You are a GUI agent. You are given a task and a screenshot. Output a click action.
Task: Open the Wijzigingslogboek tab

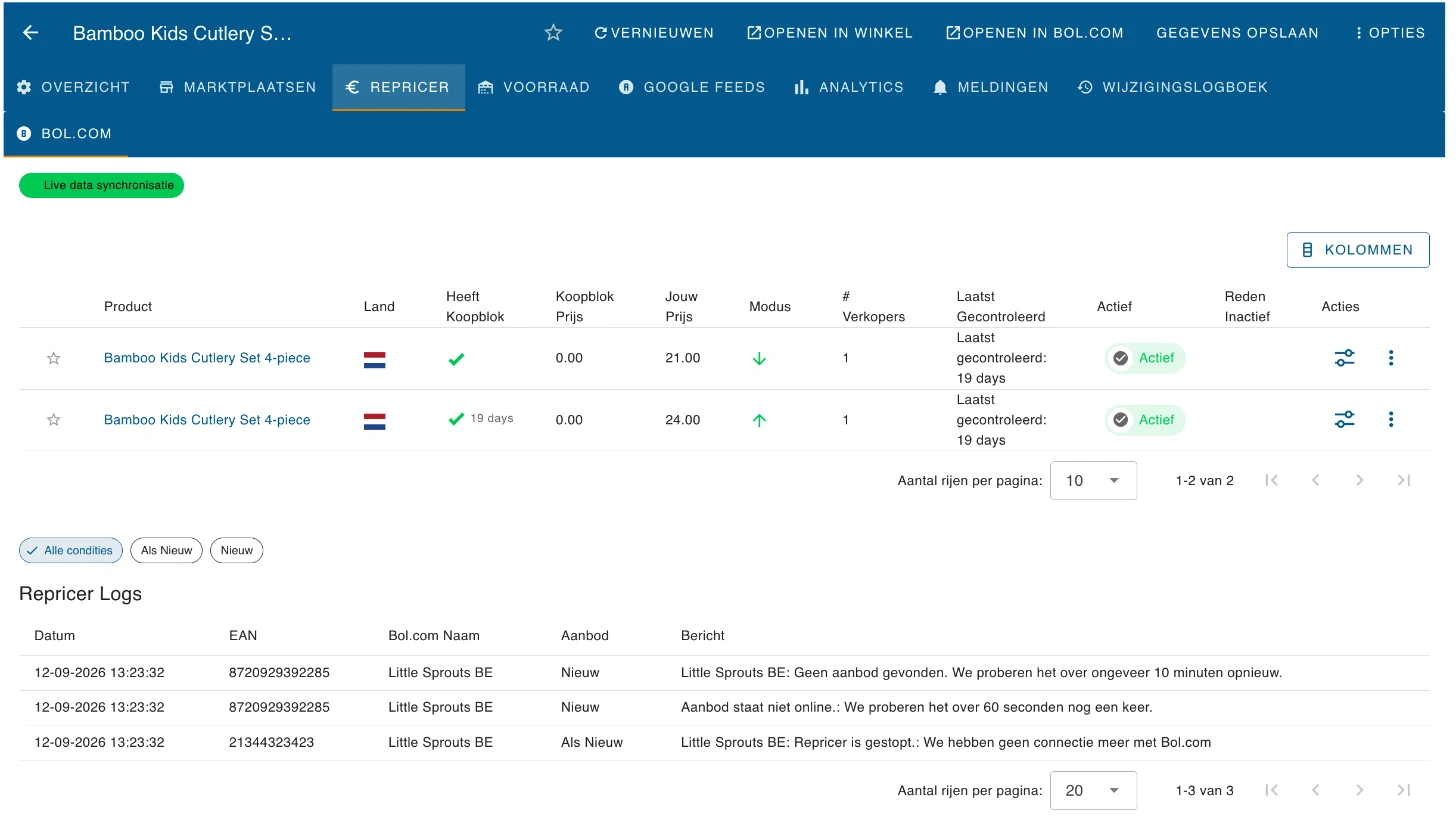point(1172,87)
